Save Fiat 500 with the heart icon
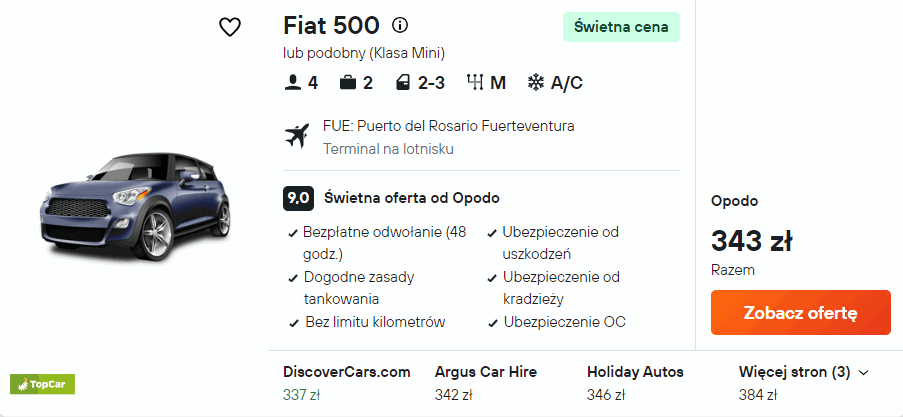Screen dimensions: 903x417 click(230, 28)
